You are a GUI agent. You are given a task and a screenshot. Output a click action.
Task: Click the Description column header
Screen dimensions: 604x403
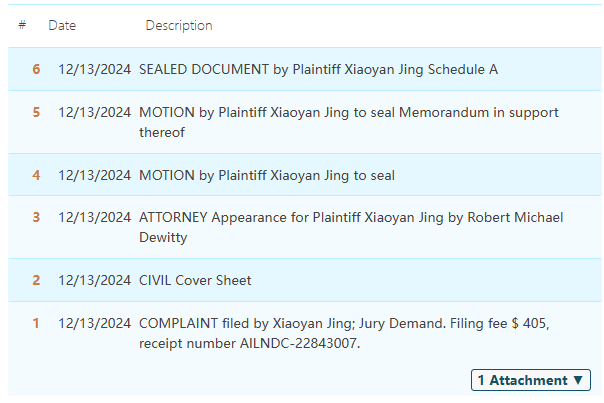tap(179, 25)
